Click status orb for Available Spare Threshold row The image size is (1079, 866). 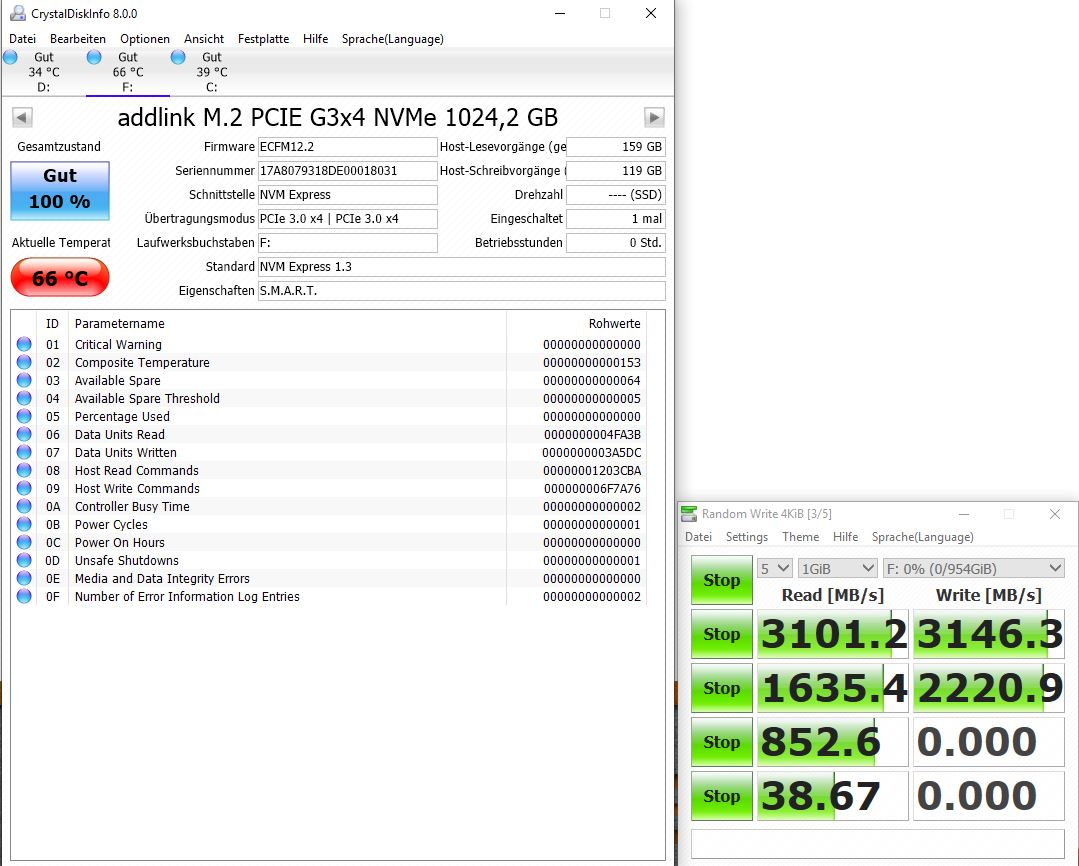pos(24,398)
